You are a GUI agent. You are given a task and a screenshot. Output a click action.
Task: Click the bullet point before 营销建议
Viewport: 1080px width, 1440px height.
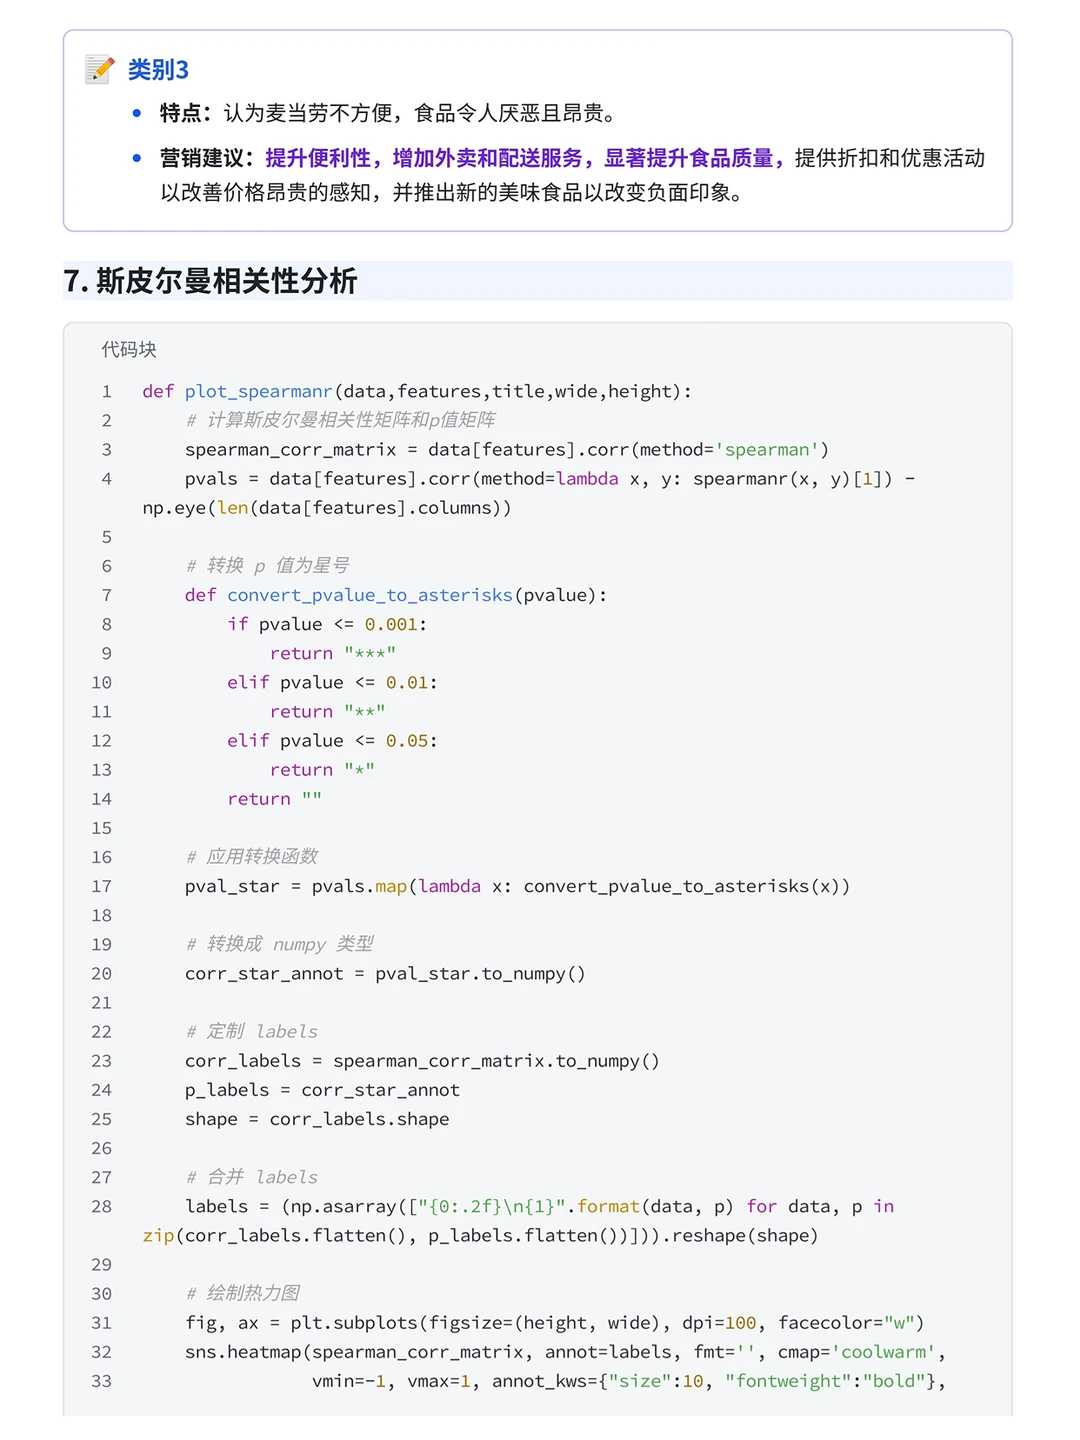pos(137,158)
